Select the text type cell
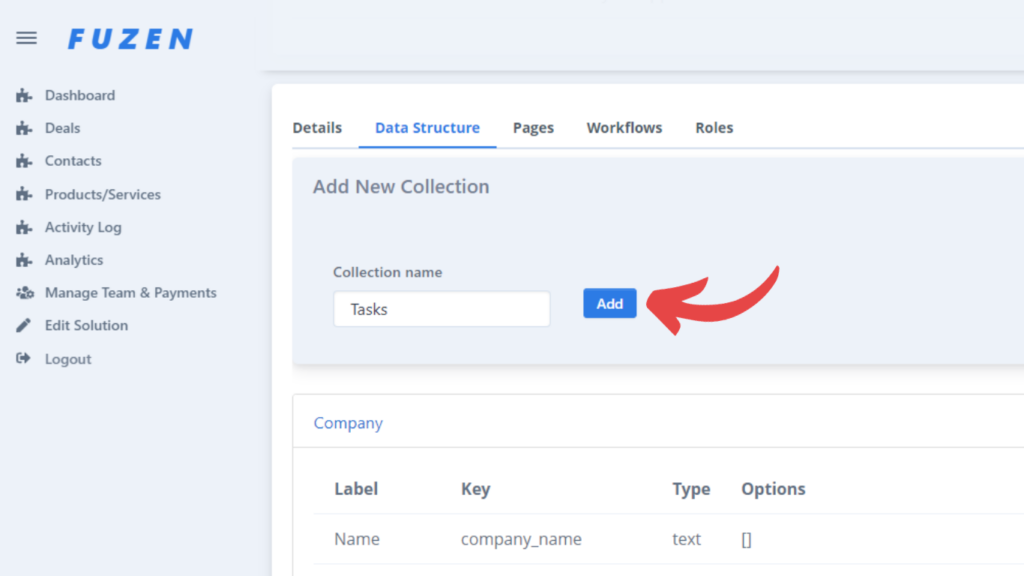The width and height of the screenshot is (1024, 576). (686, 539)
